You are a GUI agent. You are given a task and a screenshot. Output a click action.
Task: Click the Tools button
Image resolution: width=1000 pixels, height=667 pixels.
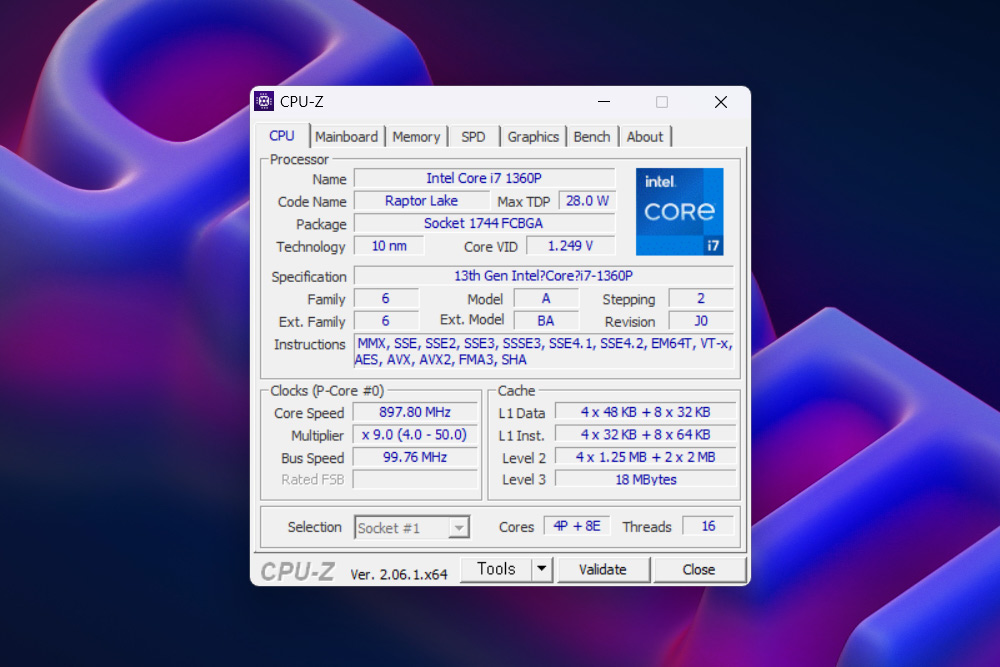(x=496, y=569)
